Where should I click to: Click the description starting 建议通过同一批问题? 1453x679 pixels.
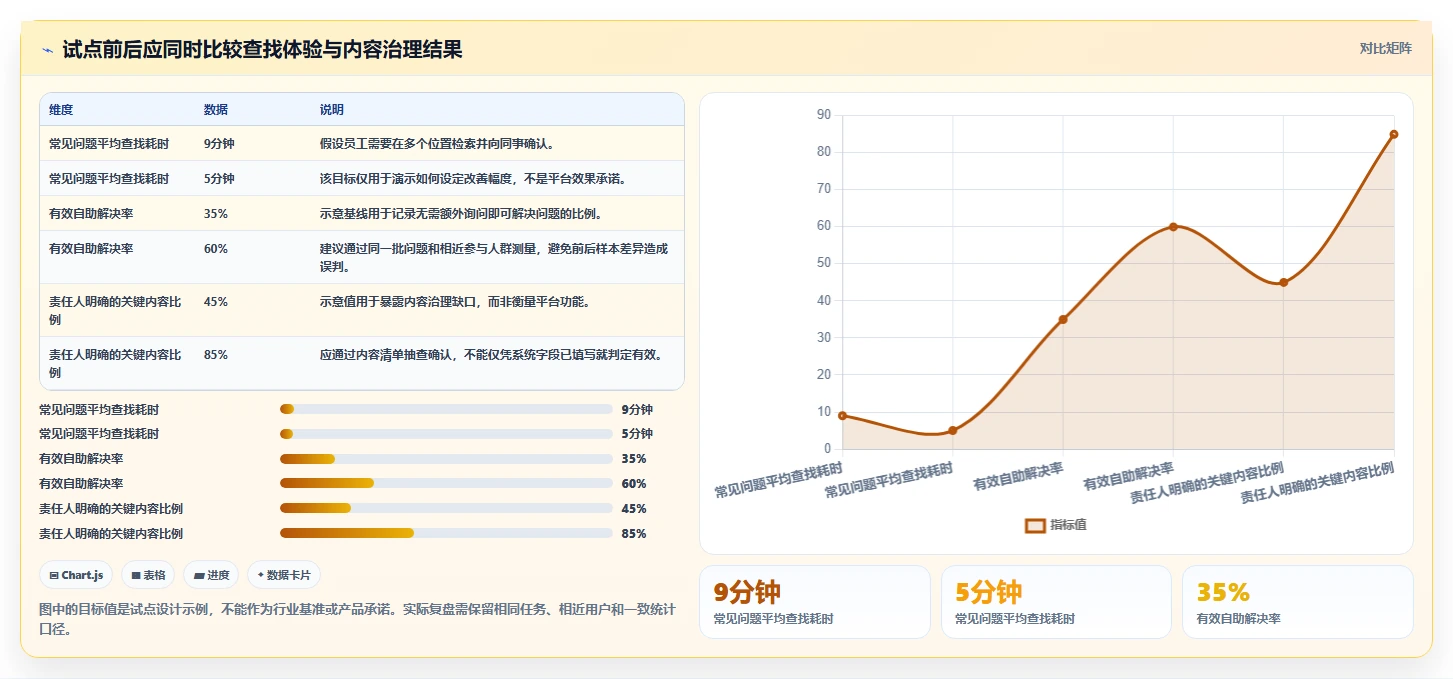pos(494,258)
